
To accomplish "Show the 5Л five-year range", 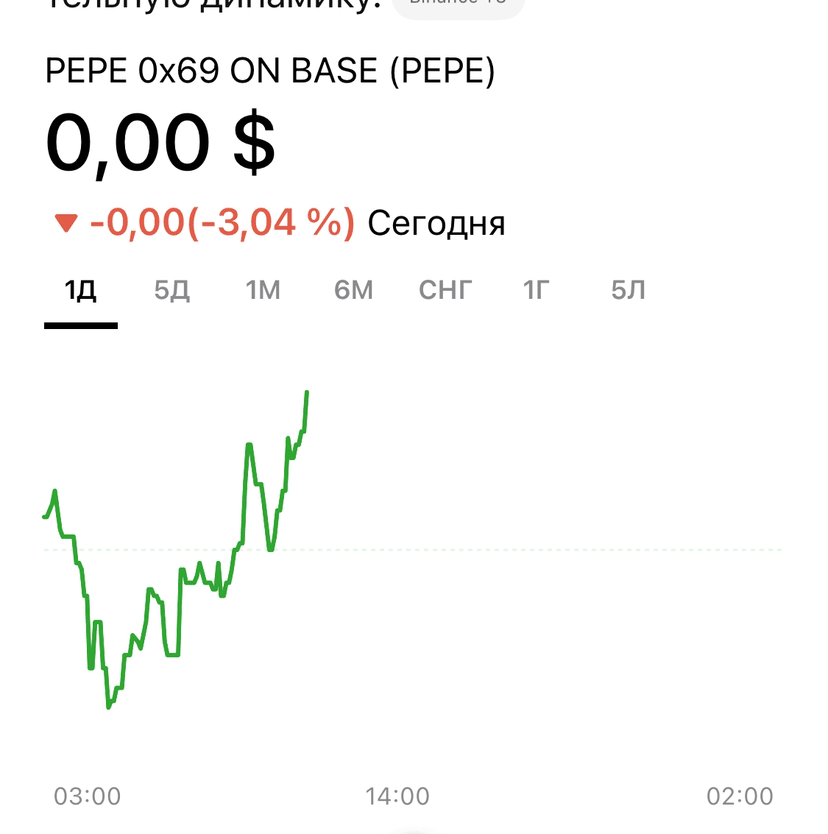I will point(628,291).
